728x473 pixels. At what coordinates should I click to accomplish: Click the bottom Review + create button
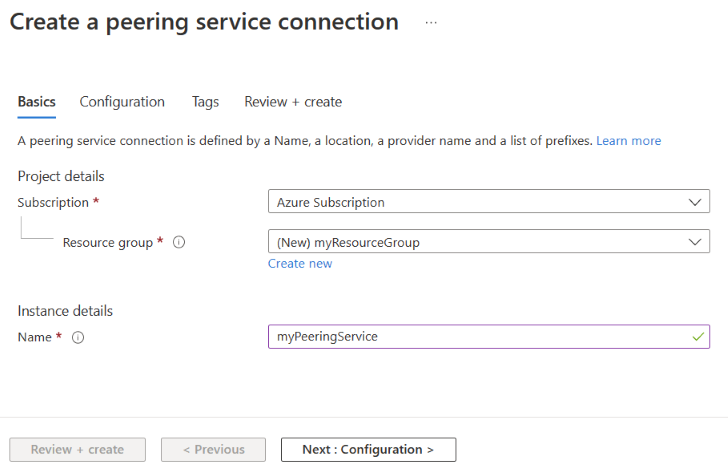tap(77, 450)
